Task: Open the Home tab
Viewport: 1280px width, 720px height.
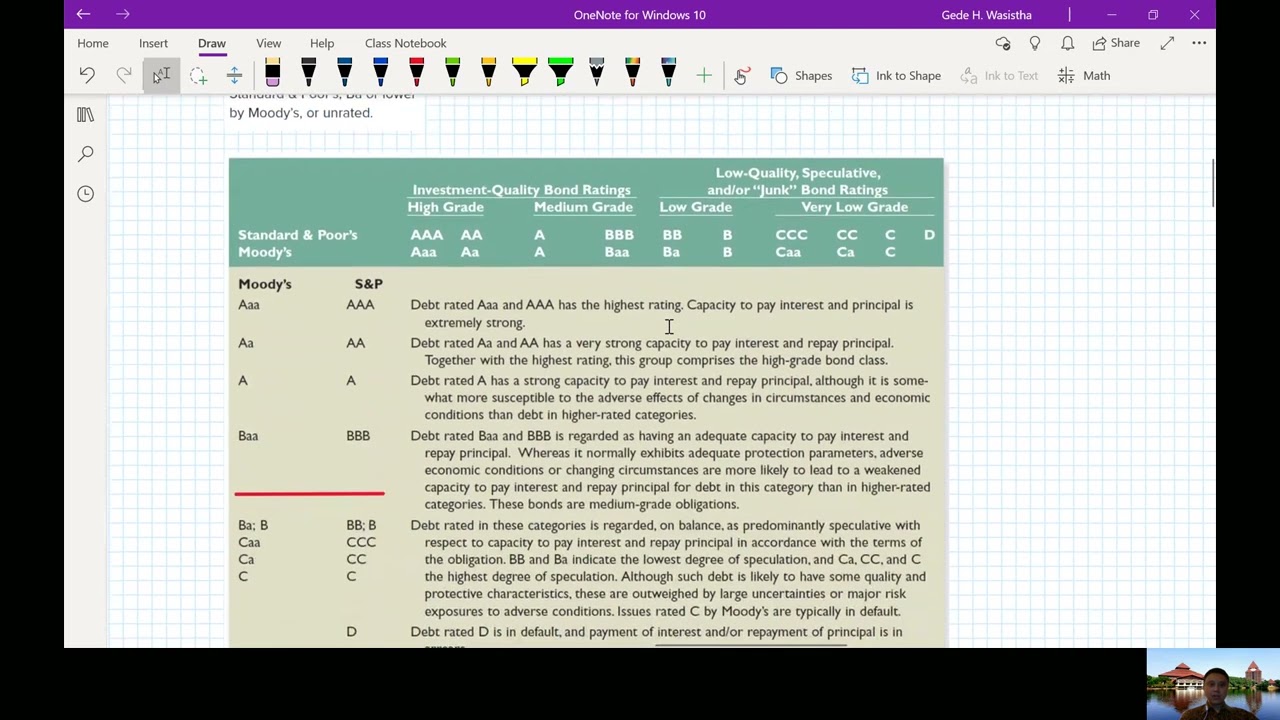Action: (x=93, y=43)
